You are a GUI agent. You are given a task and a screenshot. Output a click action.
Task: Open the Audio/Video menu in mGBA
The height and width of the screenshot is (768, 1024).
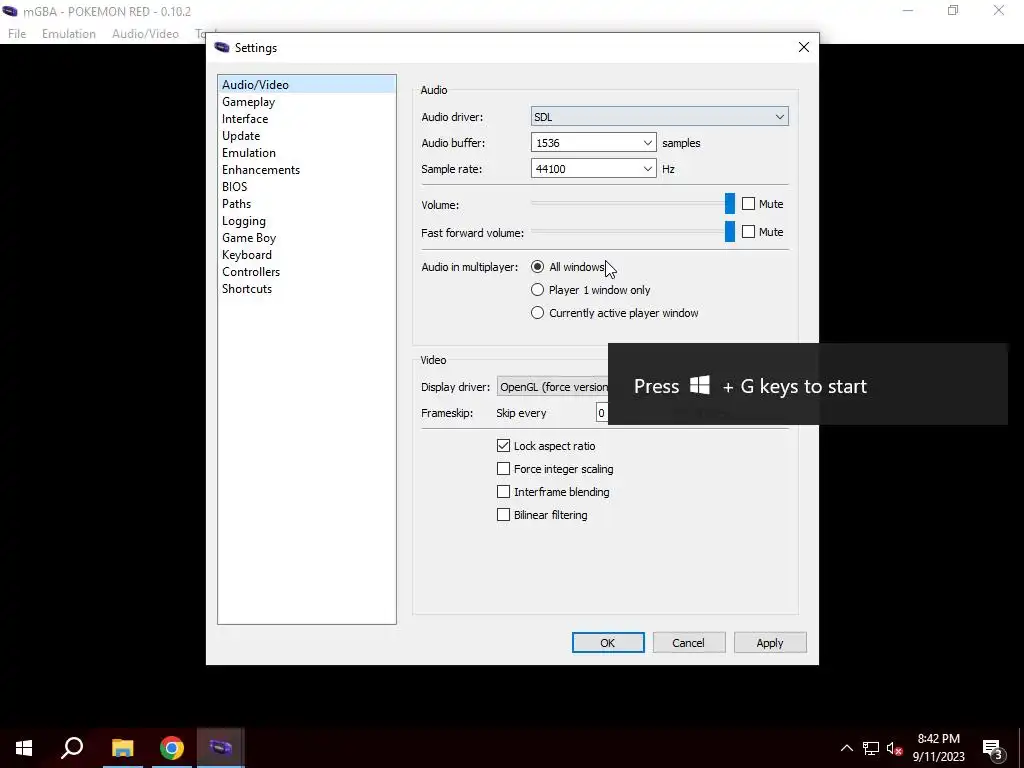point(145,34)
